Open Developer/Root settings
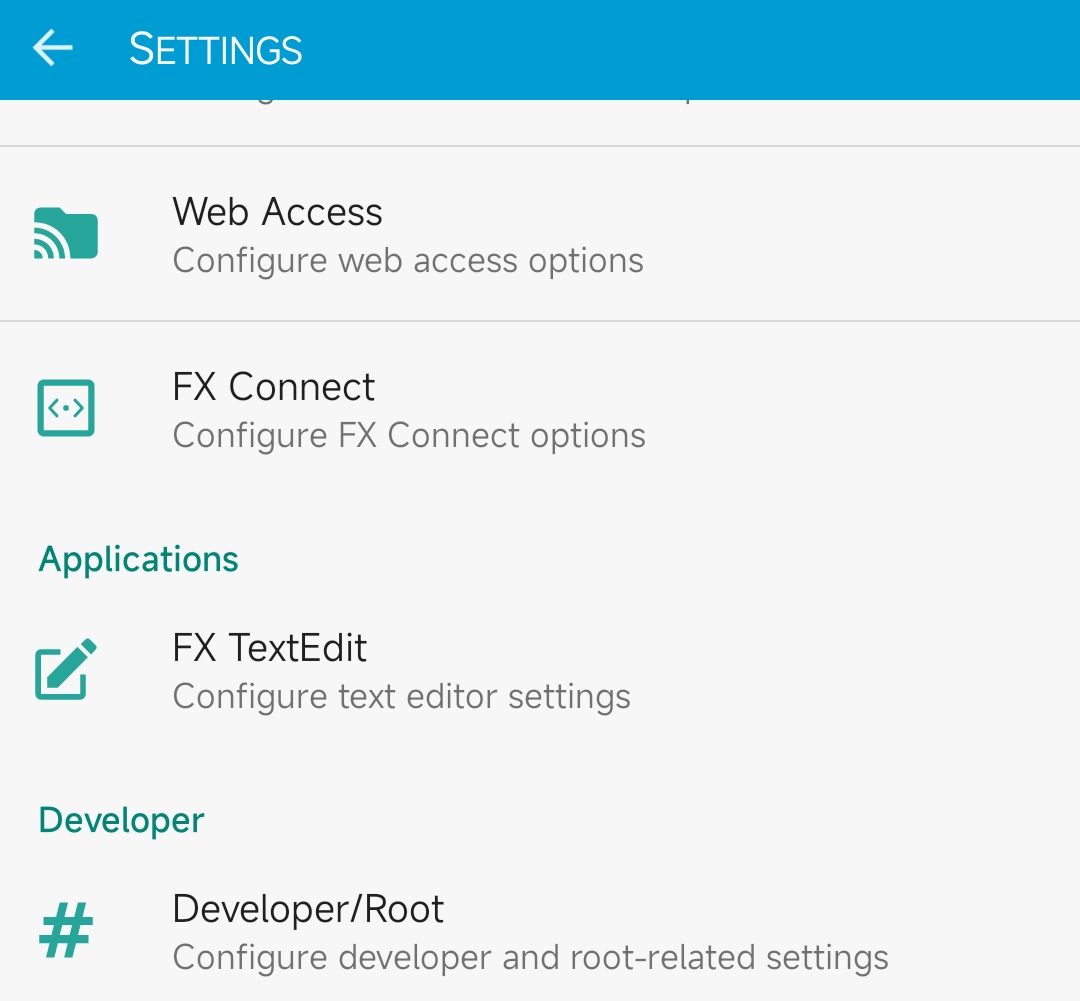The image size is (1080, 1001). (540, 931)
